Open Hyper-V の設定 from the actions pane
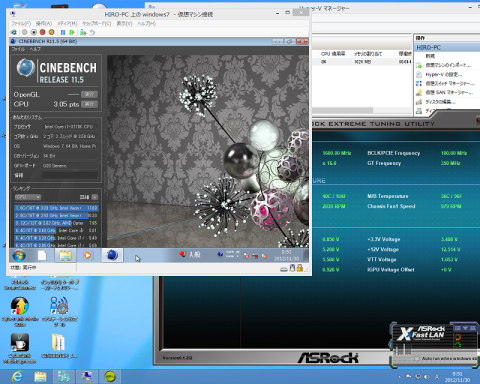The width and height of the screenshot is (480, 384). tap(443, 74)
